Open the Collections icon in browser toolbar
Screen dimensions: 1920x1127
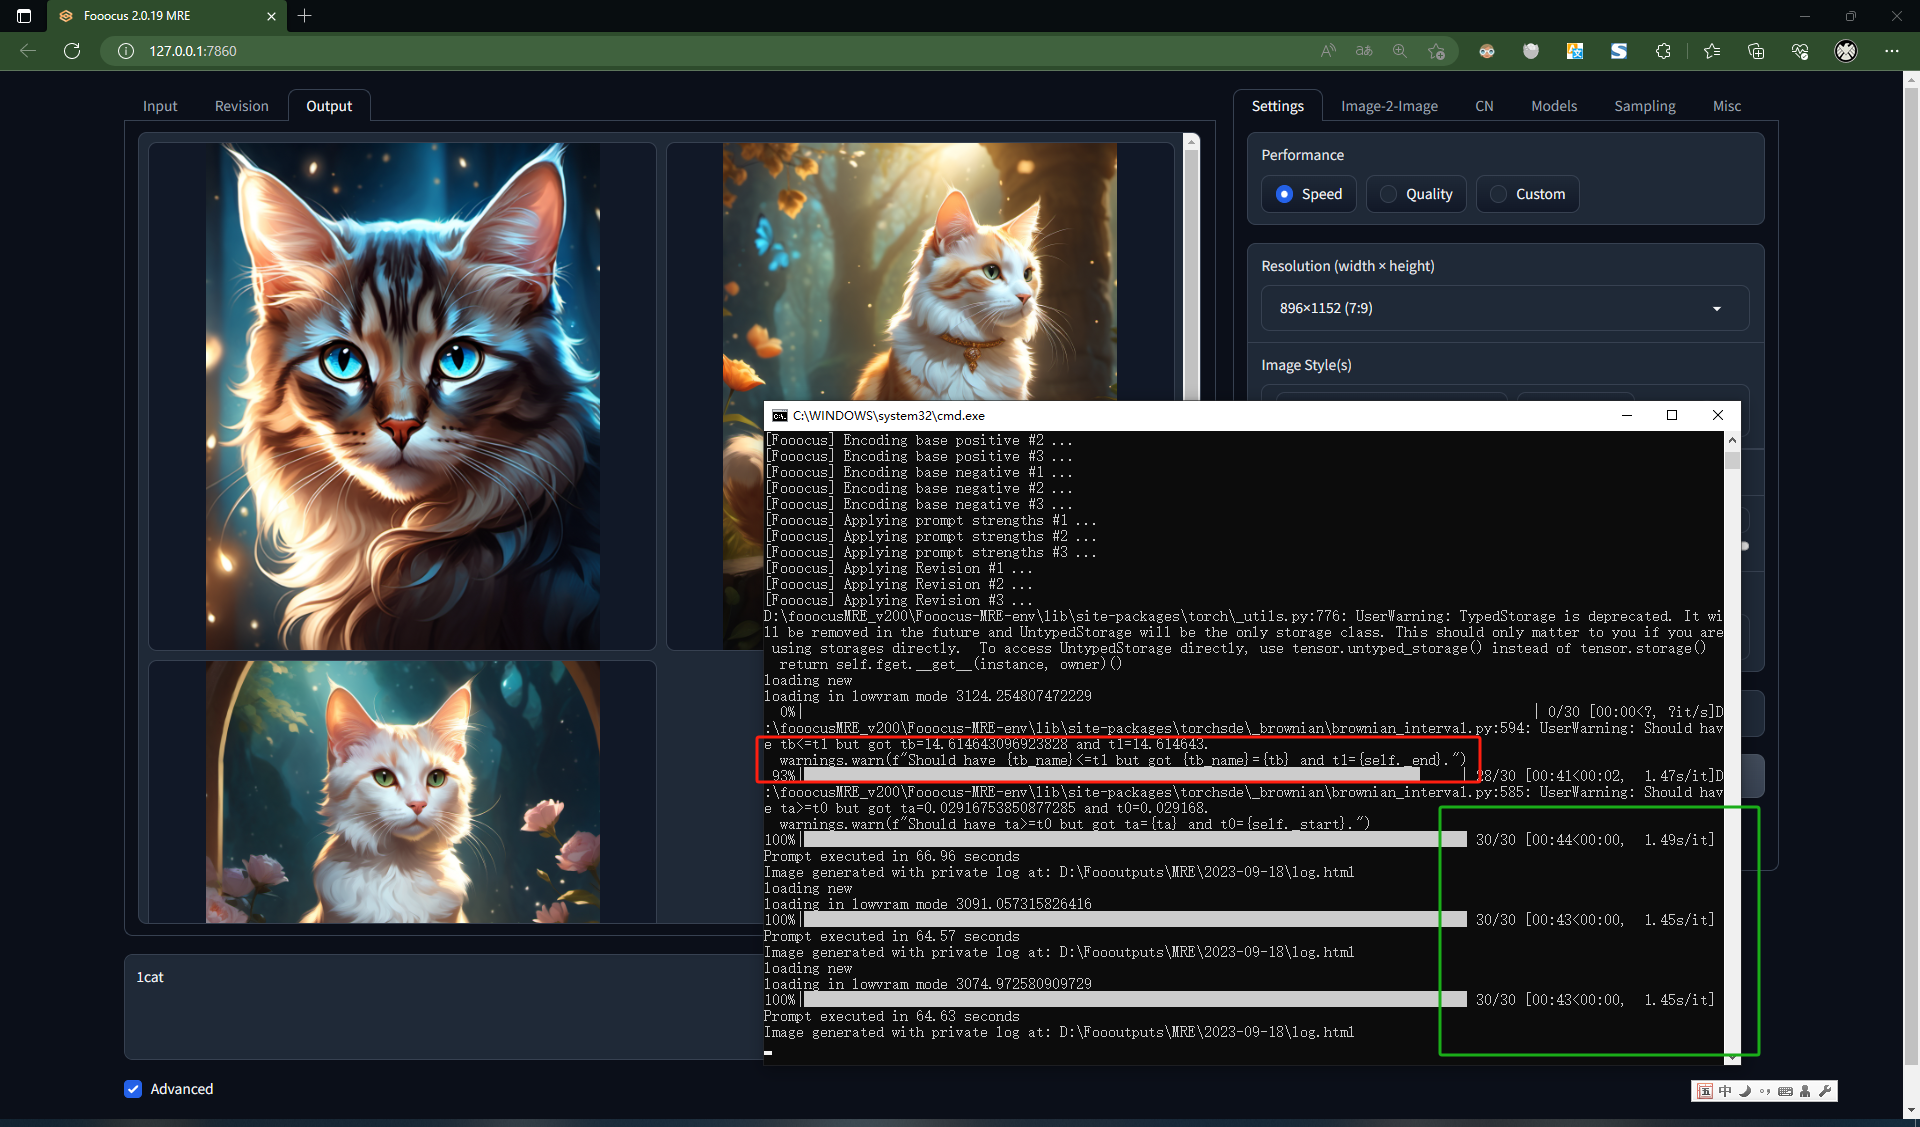pos(1756,51)
